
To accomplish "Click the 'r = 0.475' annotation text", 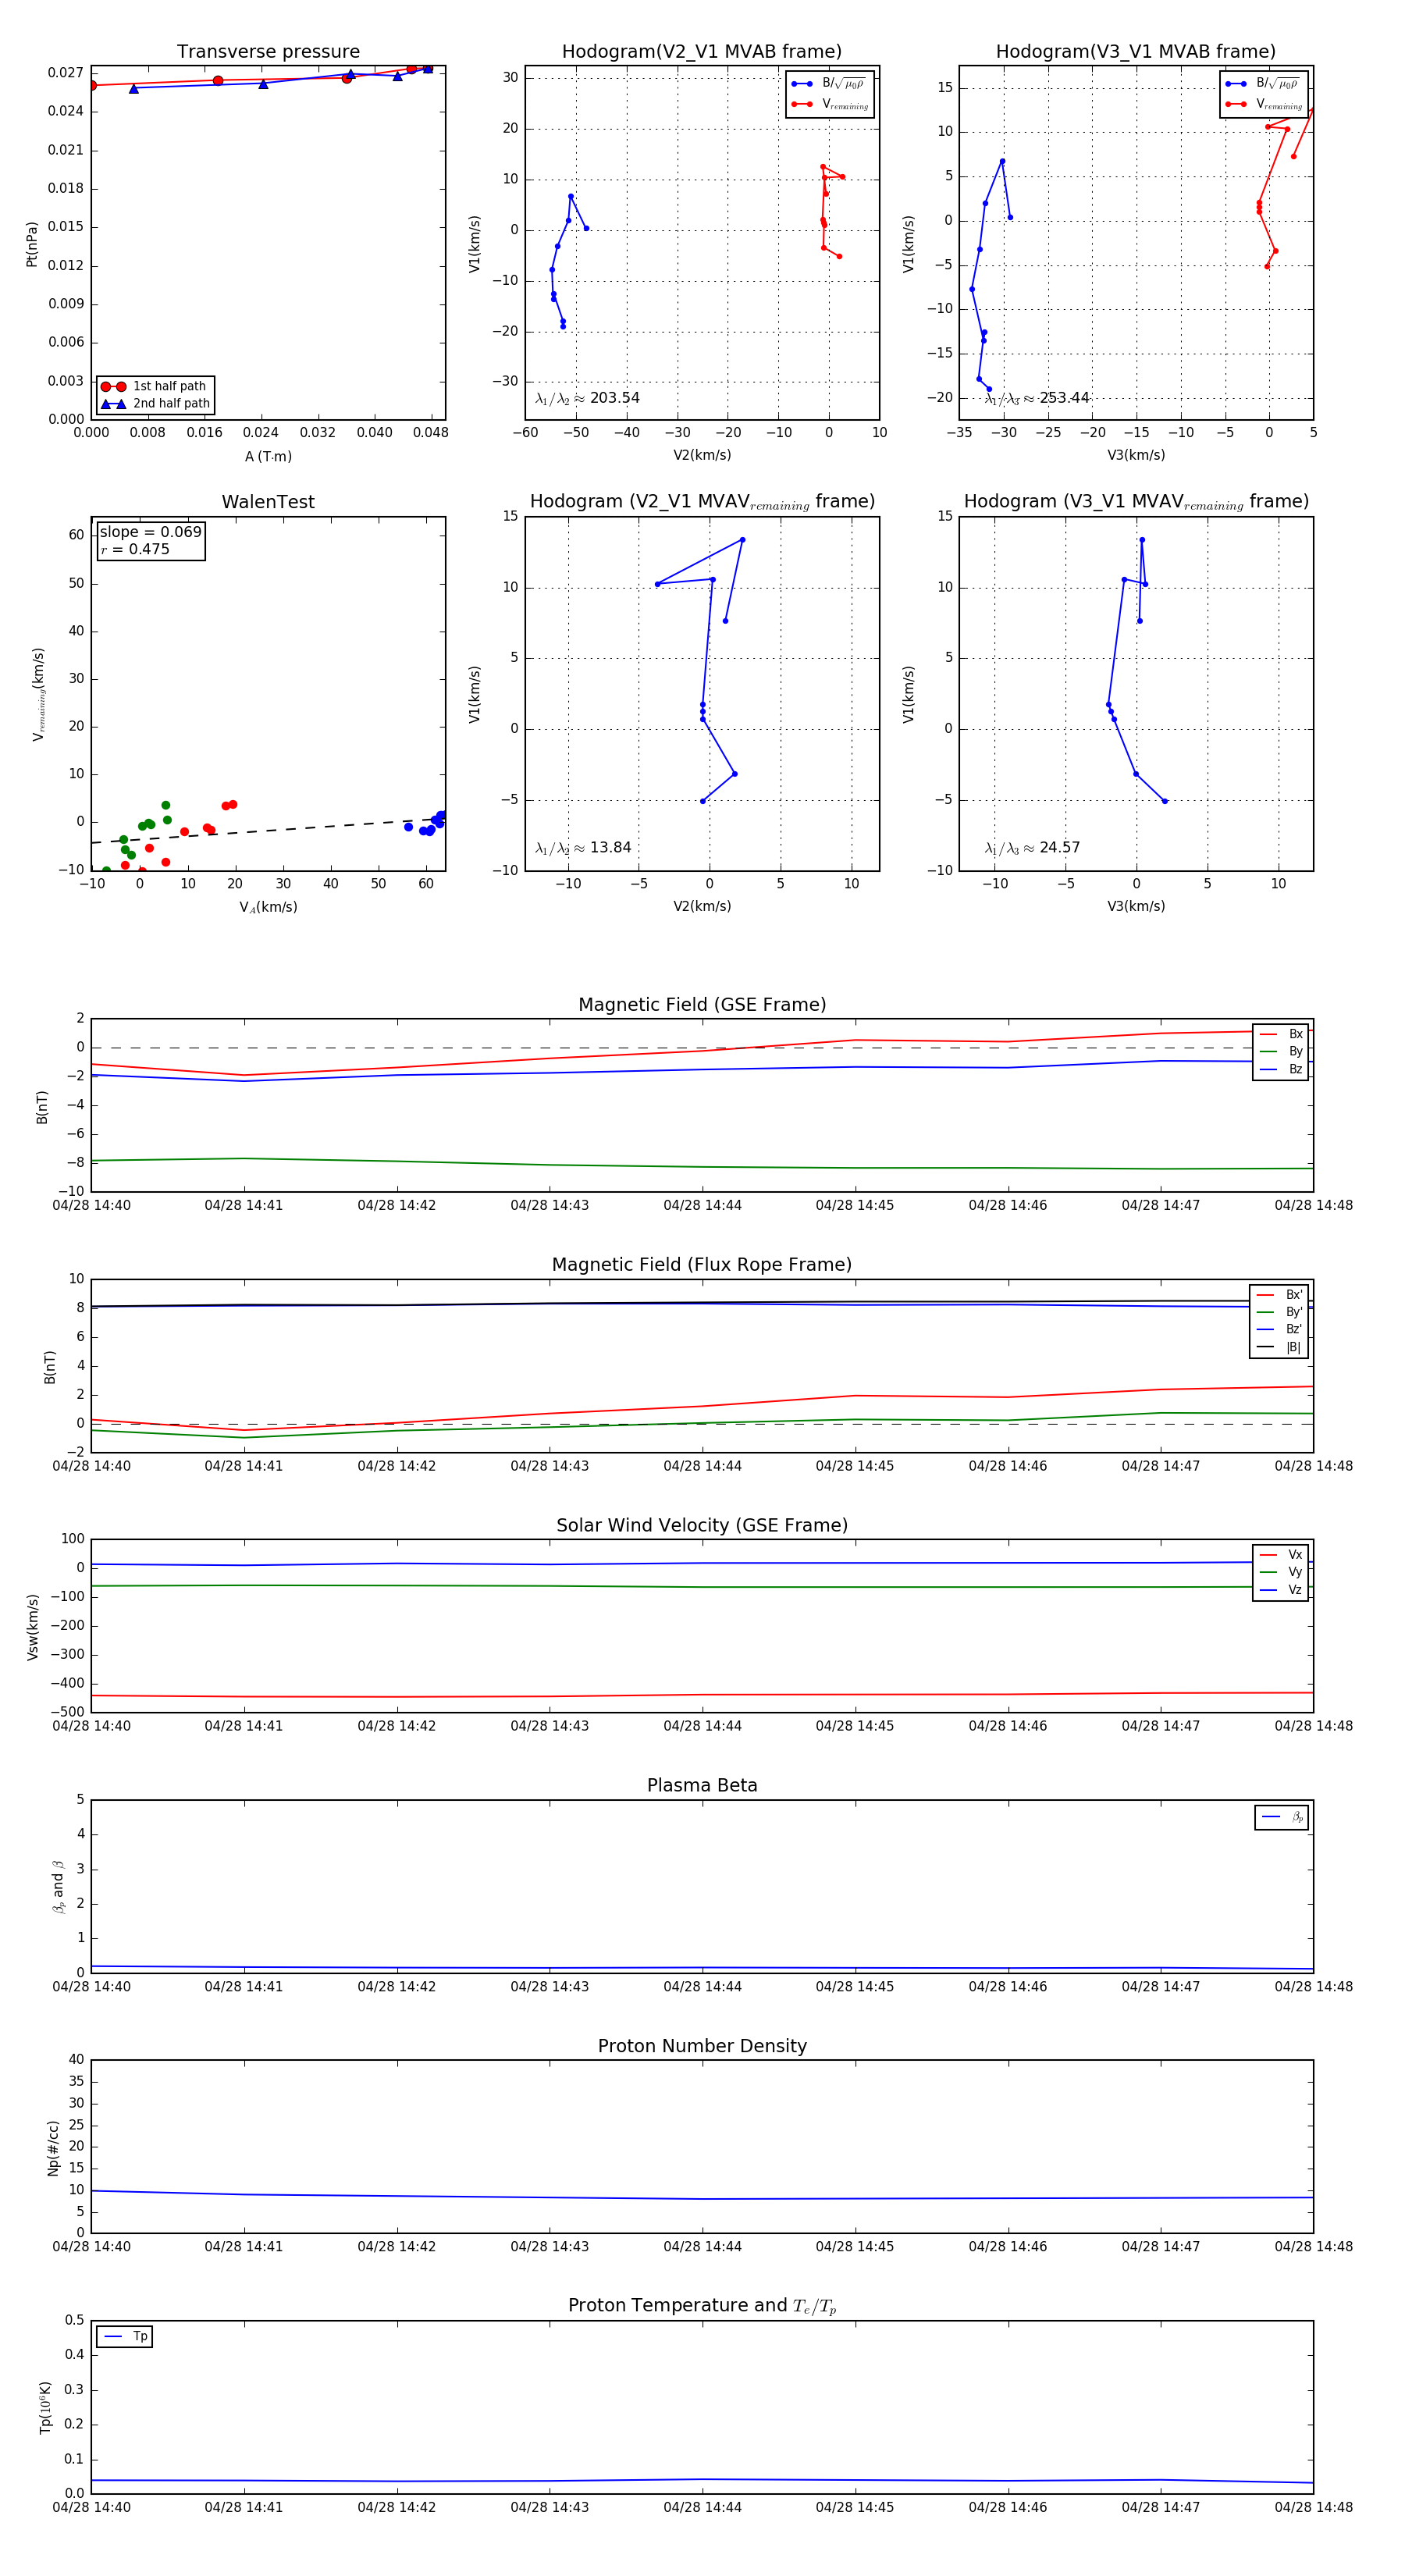I will (x=135, y=549).
